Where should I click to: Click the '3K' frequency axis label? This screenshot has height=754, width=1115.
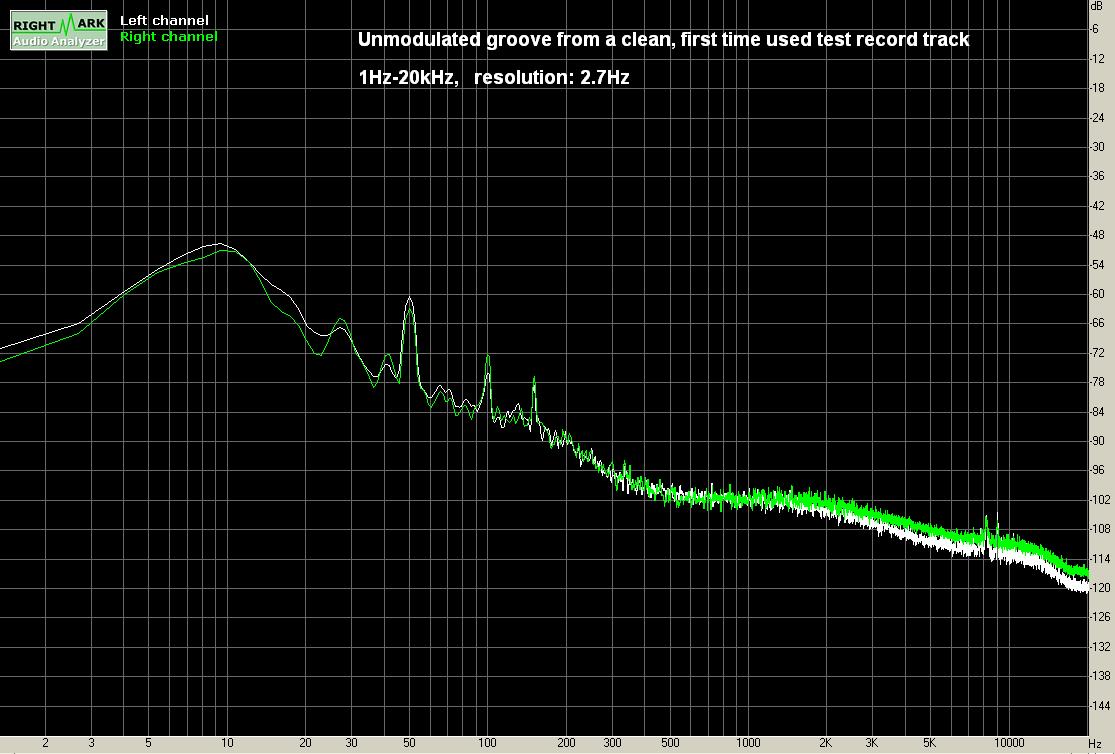pyautogui.click(x=872, y=743)
